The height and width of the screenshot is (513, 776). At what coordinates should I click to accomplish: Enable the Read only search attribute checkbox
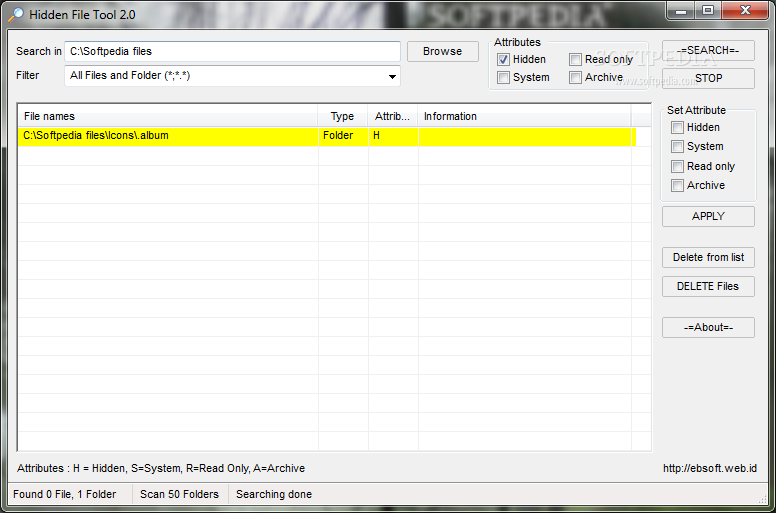tap(575, 59)
